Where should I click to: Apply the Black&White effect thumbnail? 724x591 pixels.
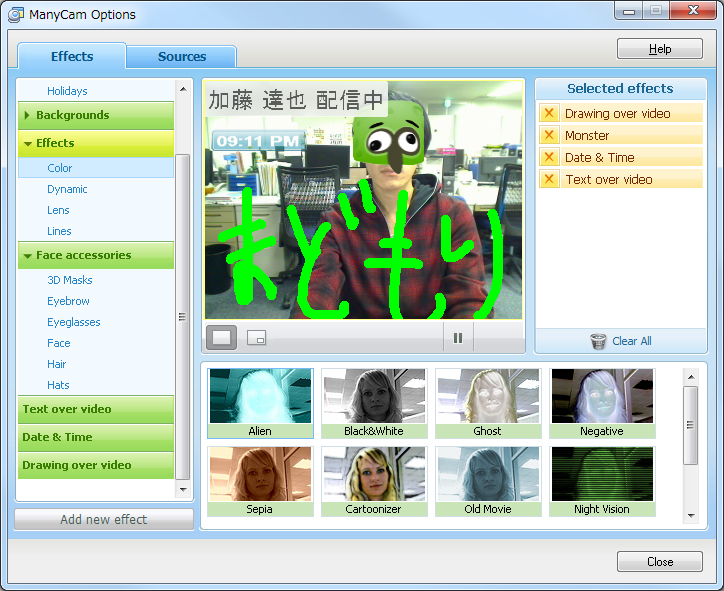(x=374, y=403)
